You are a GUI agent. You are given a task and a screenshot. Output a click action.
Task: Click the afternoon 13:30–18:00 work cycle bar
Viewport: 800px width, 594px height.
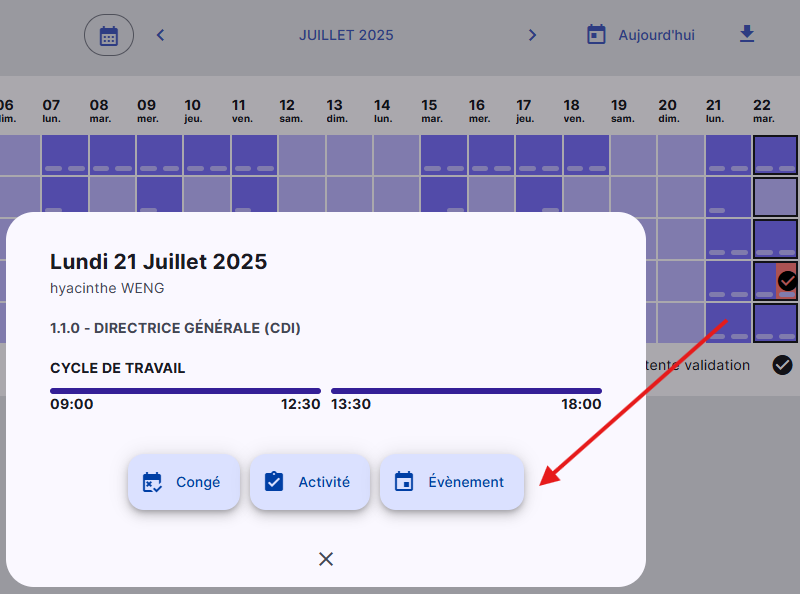click(466, 391)
